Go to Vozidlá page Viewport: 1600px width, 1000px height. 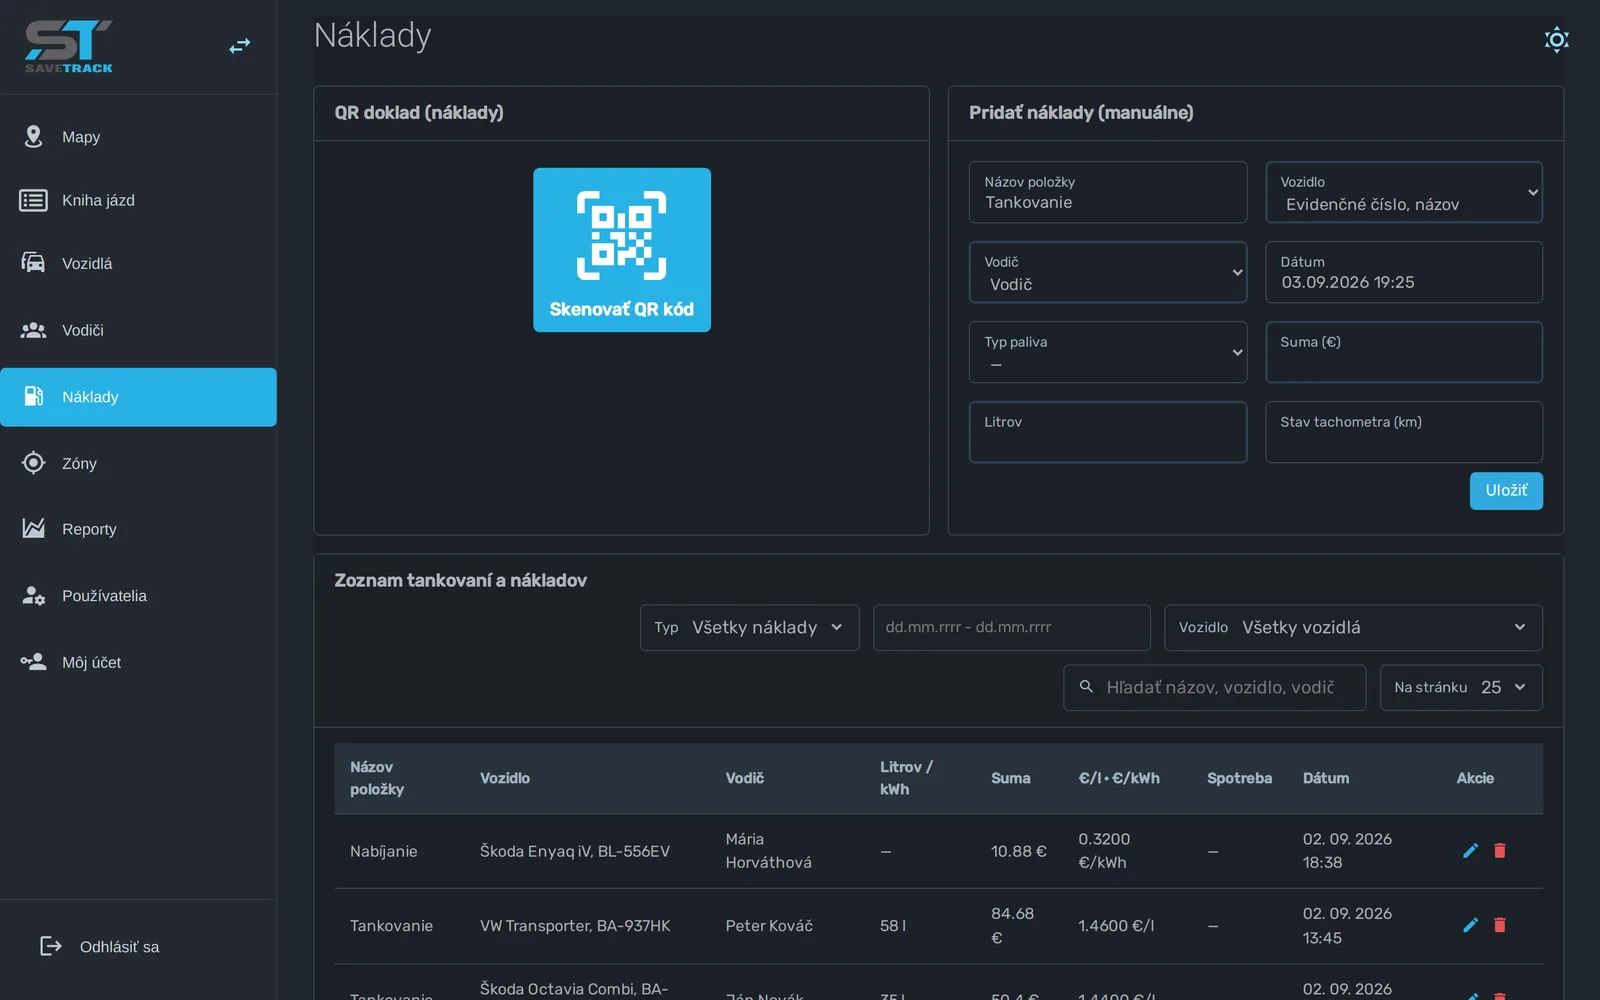(138, 263)
